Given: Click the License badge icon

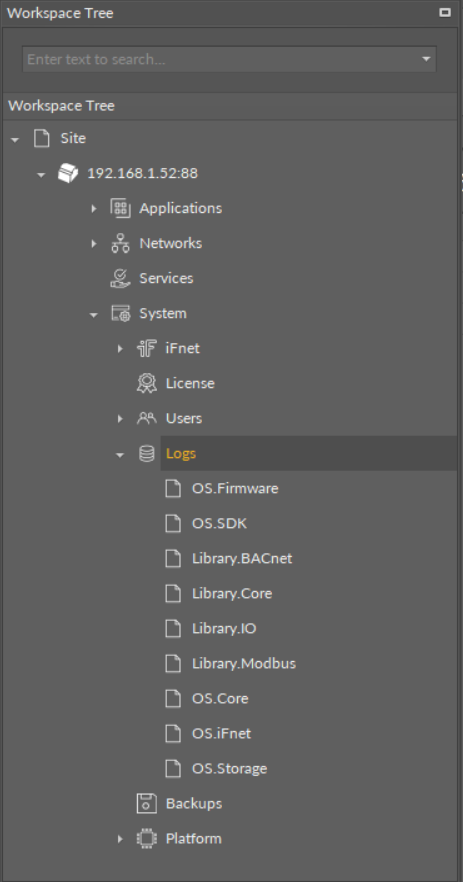Looking at the screenshot, I should point(146,383).
